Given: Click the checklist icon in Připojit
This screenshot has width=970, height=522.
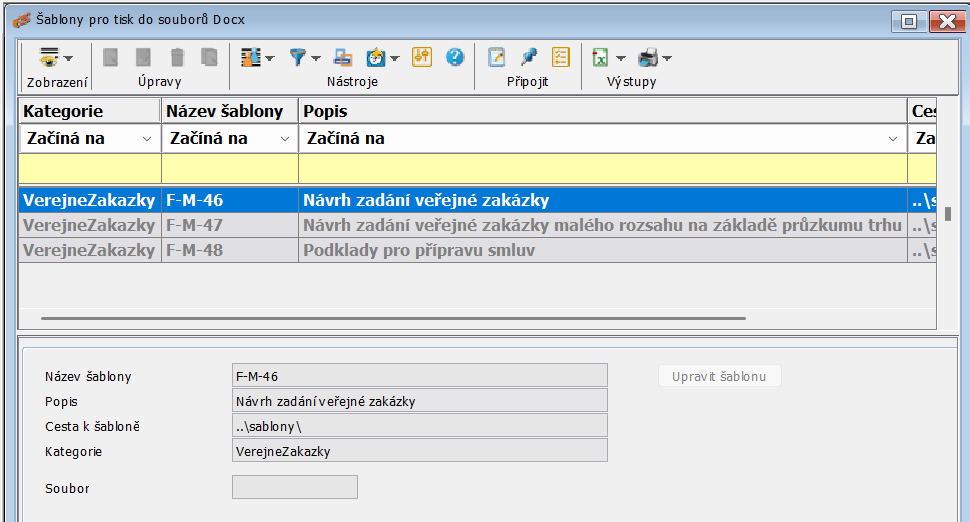Looking at the screenshot, I should pos(561,58).
